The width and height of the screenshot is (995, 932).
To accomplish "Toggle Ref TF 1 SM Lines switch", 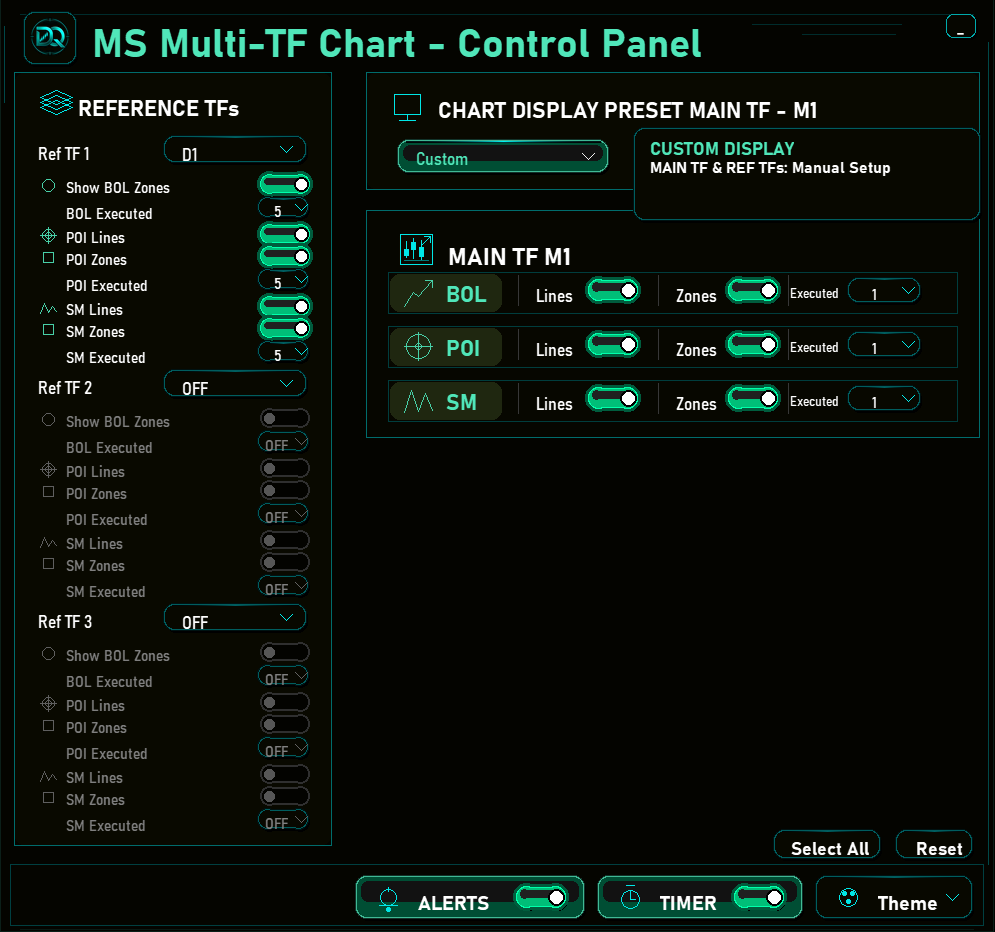I will 284,307.
